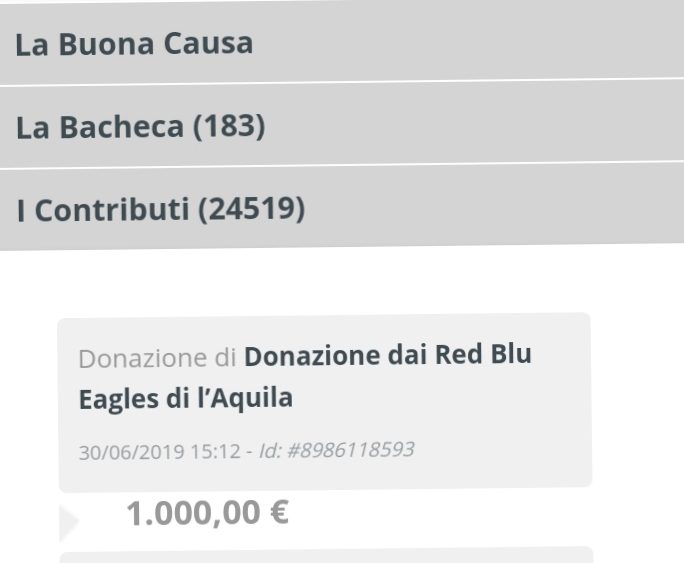Click the 1.000,00 € donation amount

207,513
